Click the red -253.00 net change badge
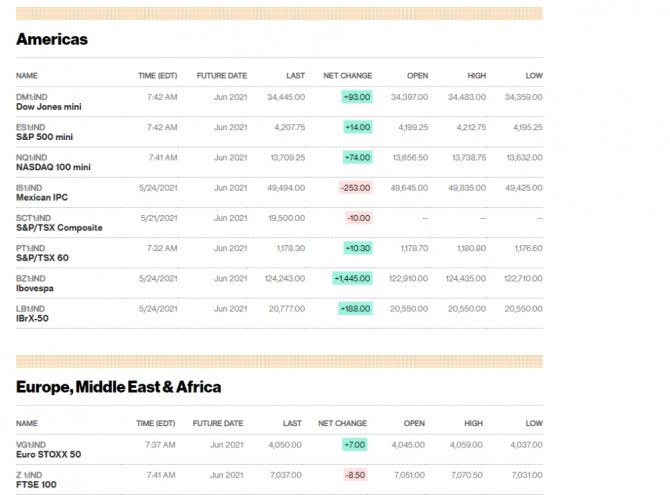670x495 pixels. [355, 188]
